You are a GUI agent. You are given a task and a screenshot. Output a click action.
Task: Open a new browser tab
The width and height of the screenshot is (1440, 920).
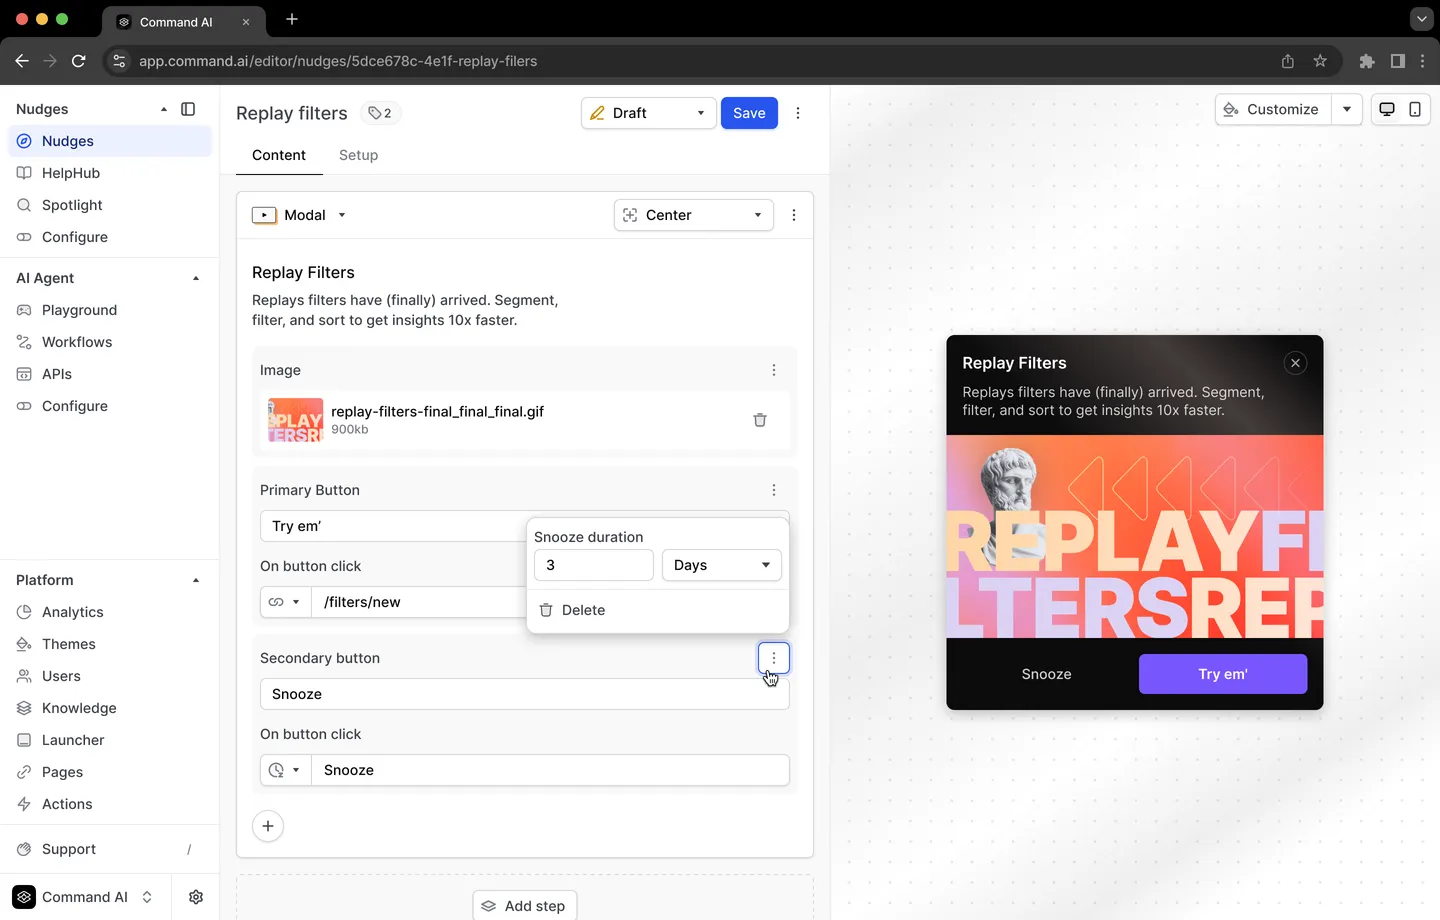pyautogui.click(x=292, y=19)
